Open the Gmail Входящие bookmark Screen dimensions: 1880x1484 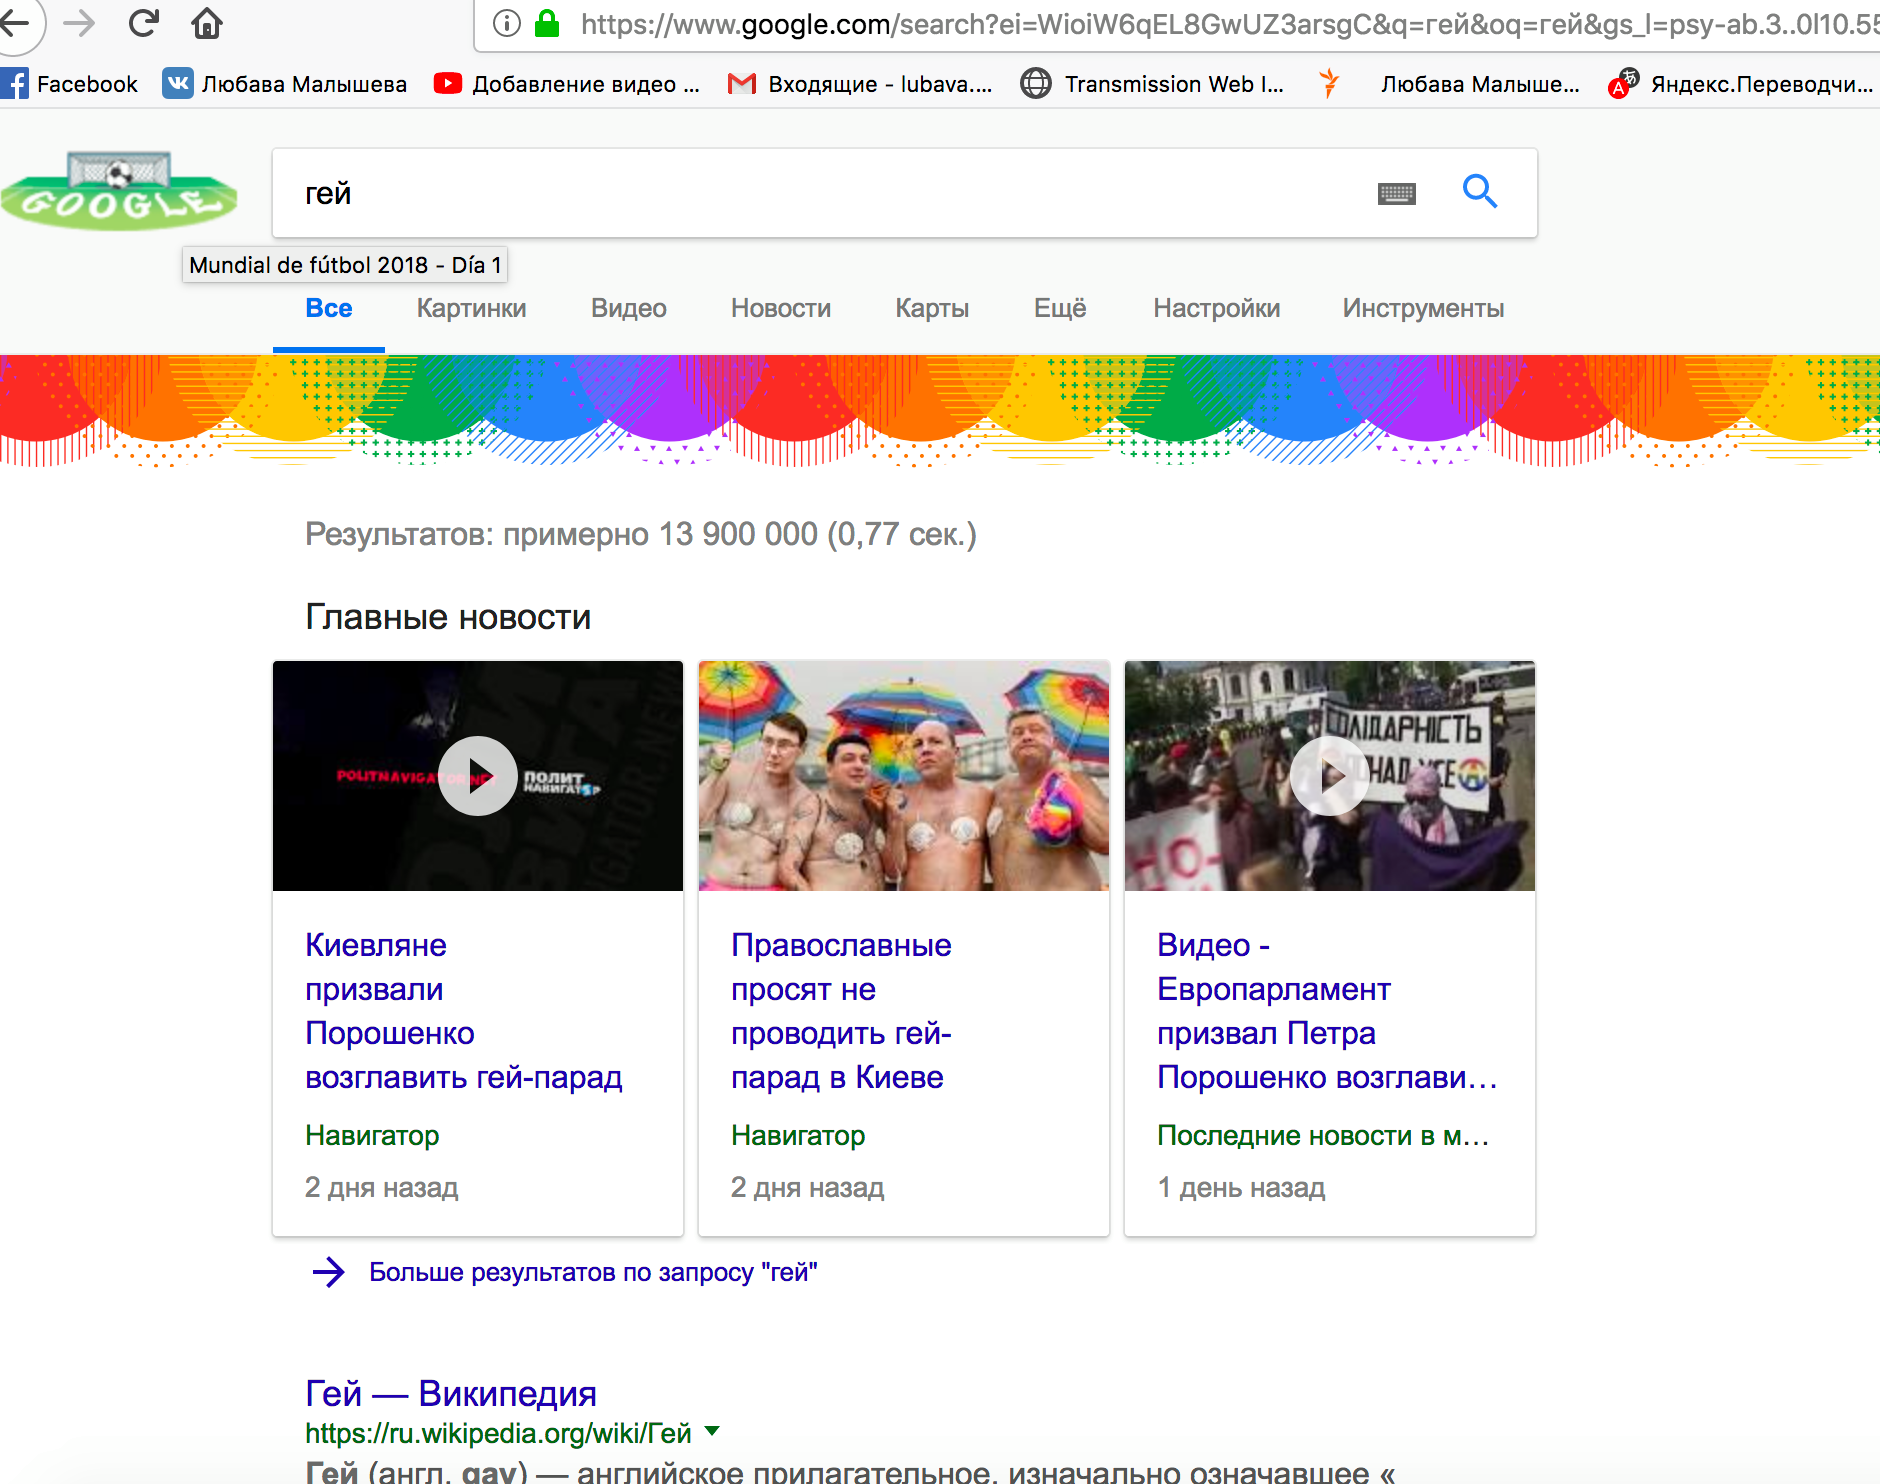click(x=861, y=84)
